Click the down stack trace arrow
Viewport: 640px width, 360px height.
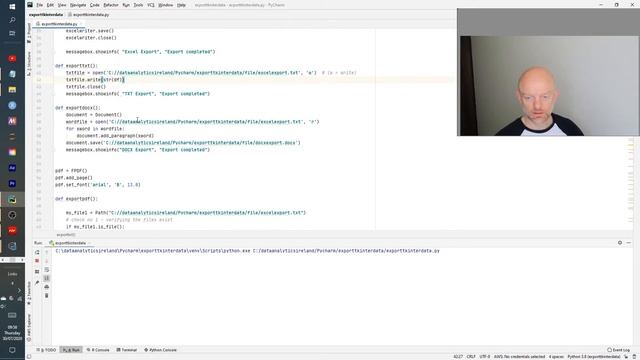coord(47,261)
